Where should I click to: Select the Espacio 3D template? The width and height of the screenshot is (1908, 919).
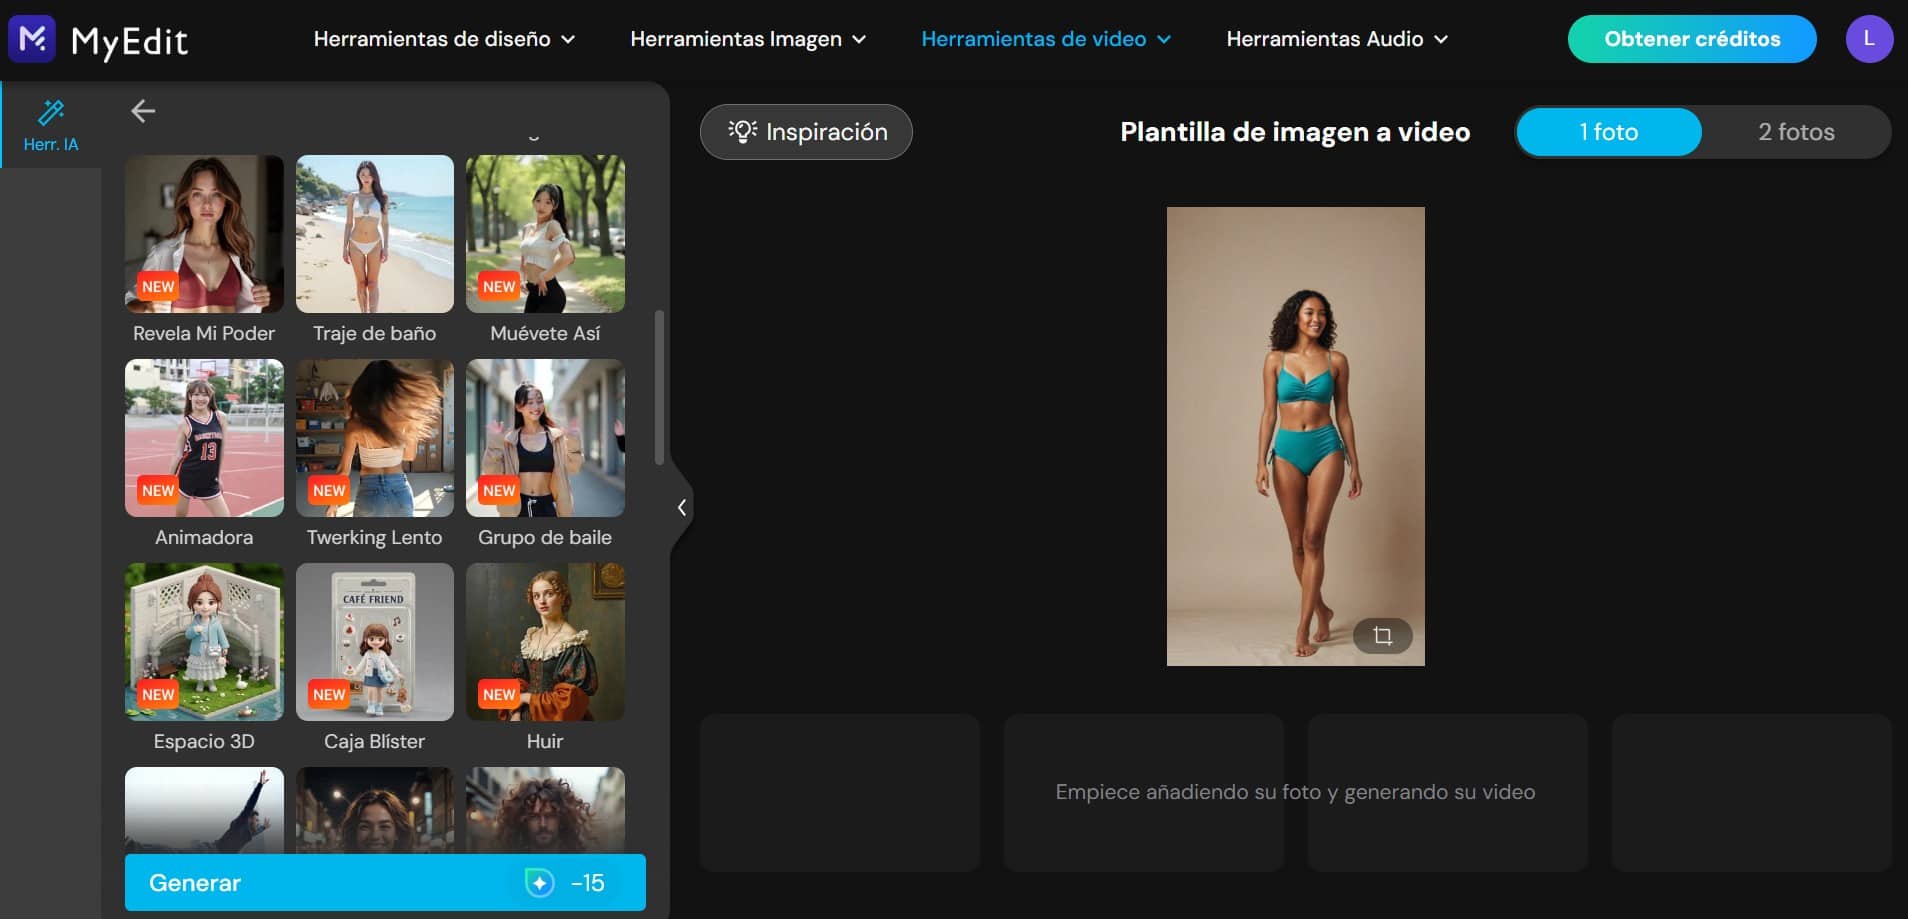204,642
